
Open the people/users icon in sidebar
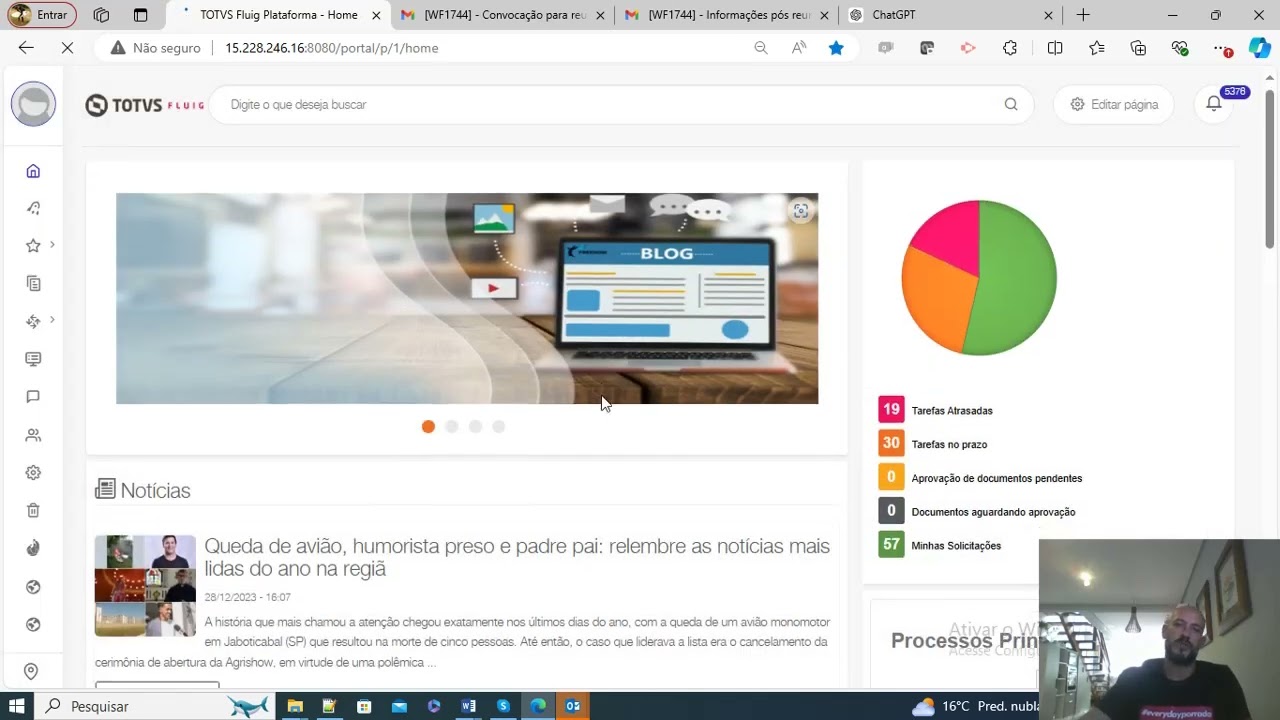pyautogui.click(x=33, y=435)
